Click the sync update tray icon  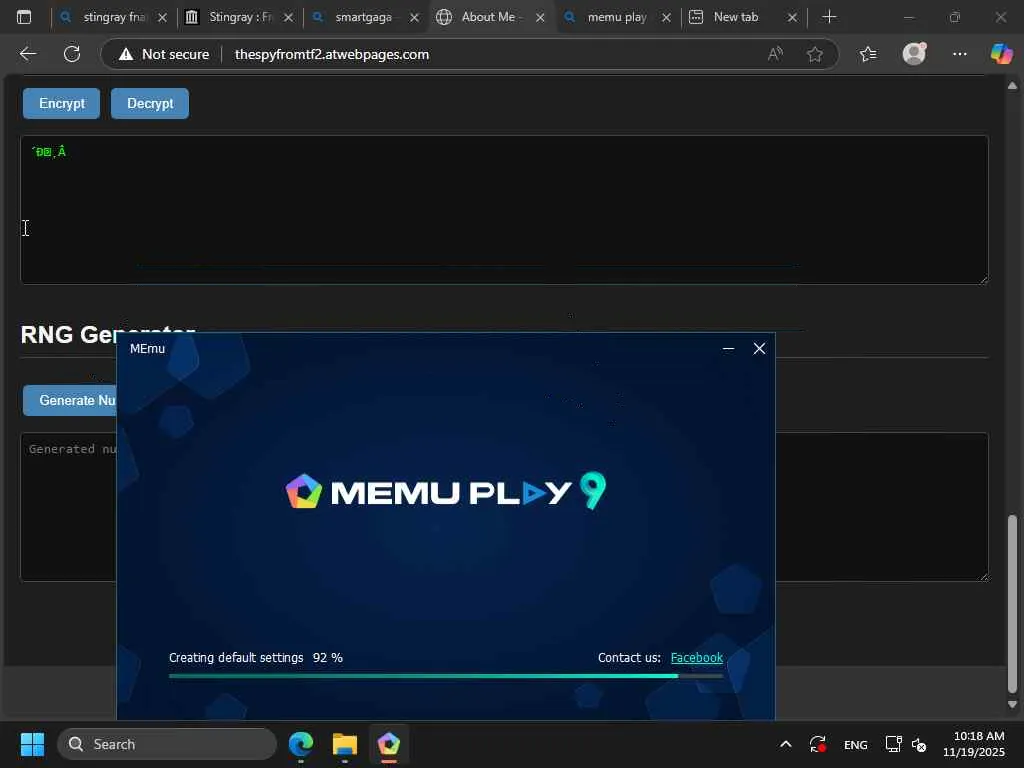pos(818,744)
